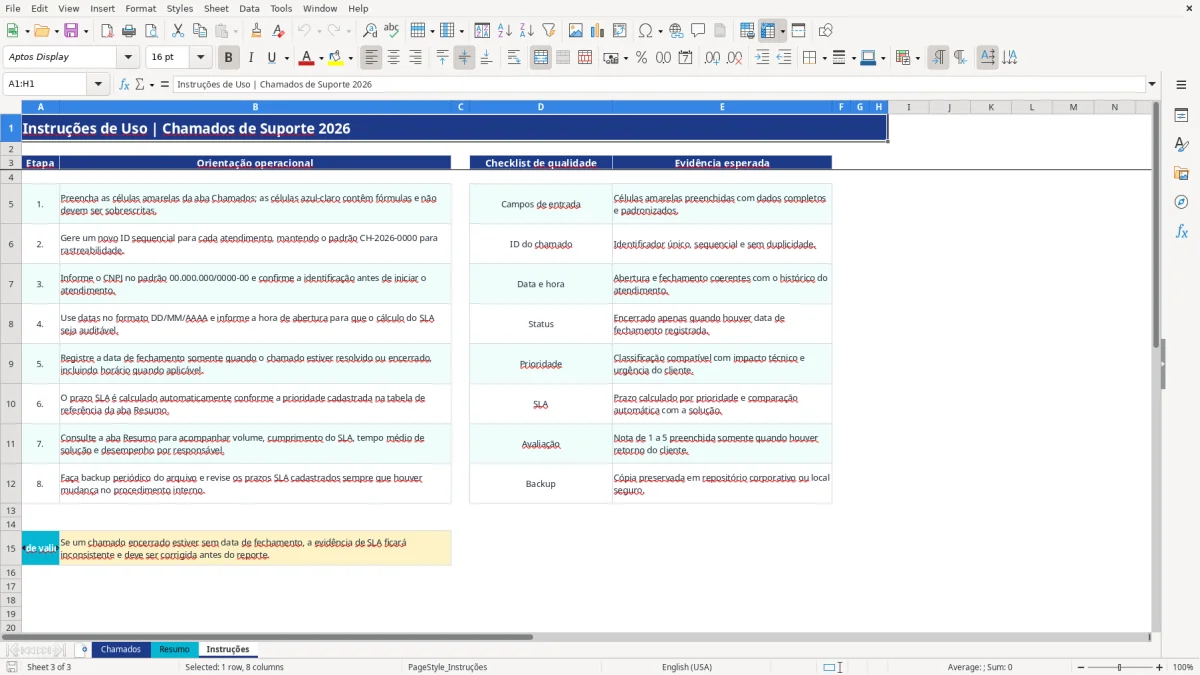Click the Save document icon
Image resolution: width=1200 pixels, height=675 pixels.
pos(71,31)
